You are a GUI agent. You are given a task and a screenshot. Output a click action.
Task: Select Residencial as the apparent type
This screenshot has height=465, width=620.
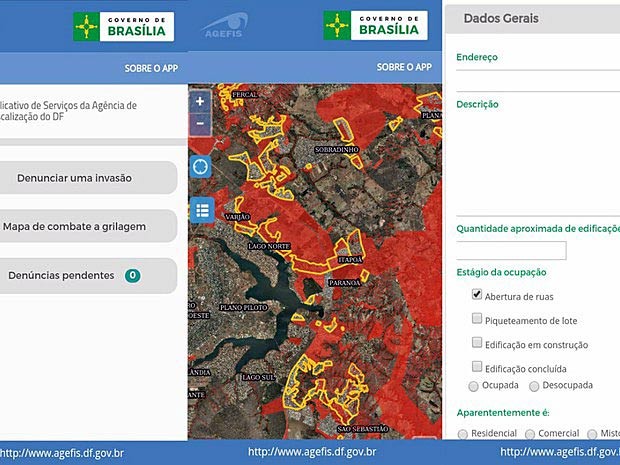(462, 434)
